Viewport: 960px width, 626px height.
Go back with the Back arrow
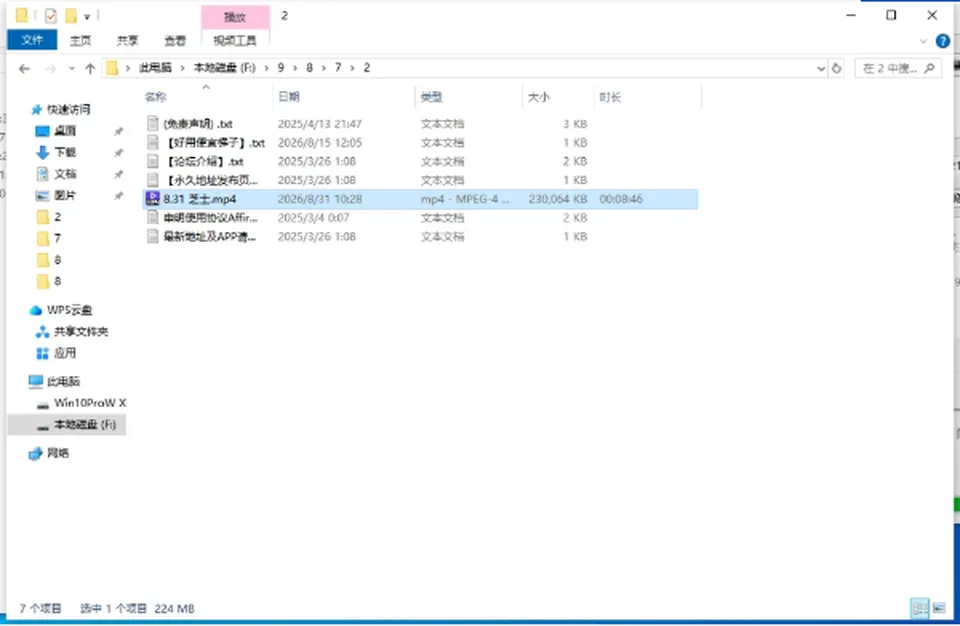click(x=24, y=69)
